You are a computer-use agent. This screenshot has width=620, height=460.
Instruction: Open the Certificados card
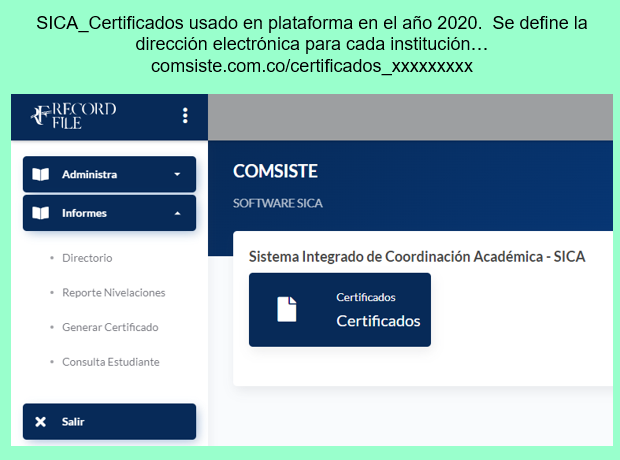pyautogui.click(x=340, y=310)
